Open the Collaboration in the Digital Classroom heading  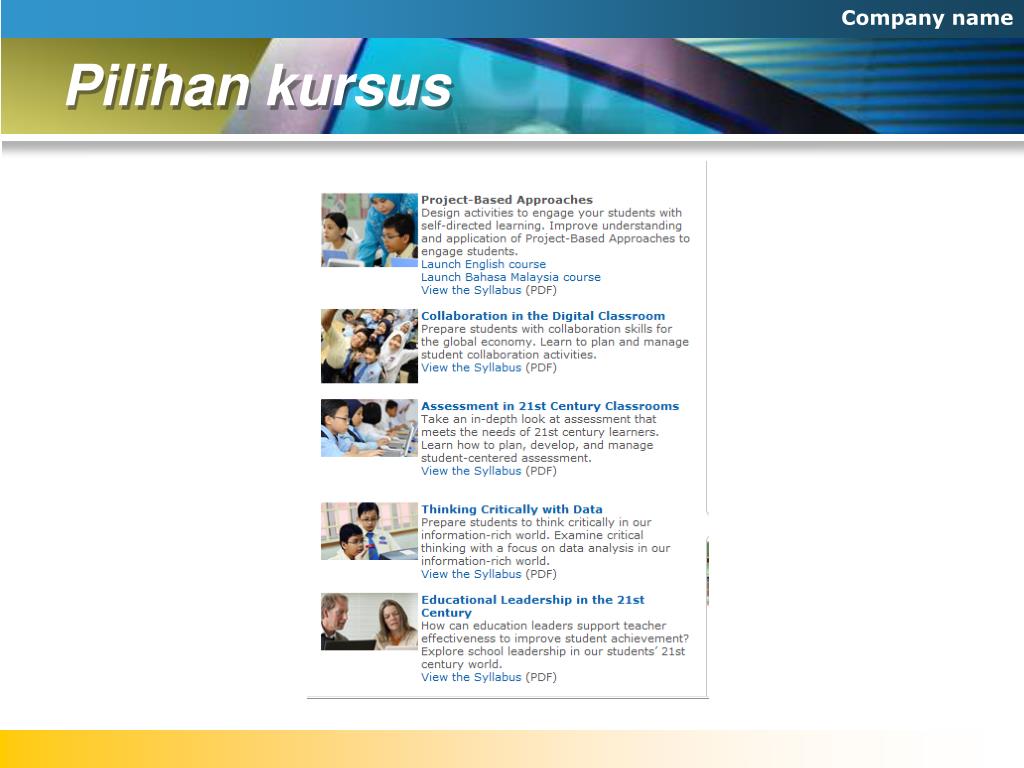pos(543,316)
